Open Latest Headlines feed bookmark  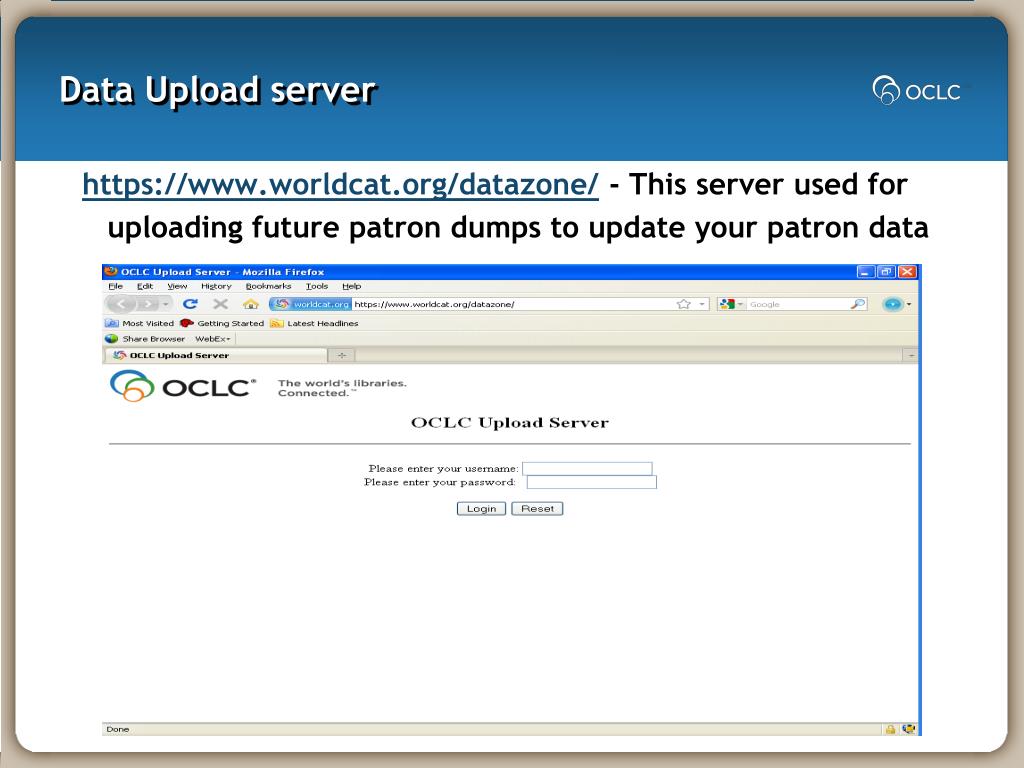[314, 323]
